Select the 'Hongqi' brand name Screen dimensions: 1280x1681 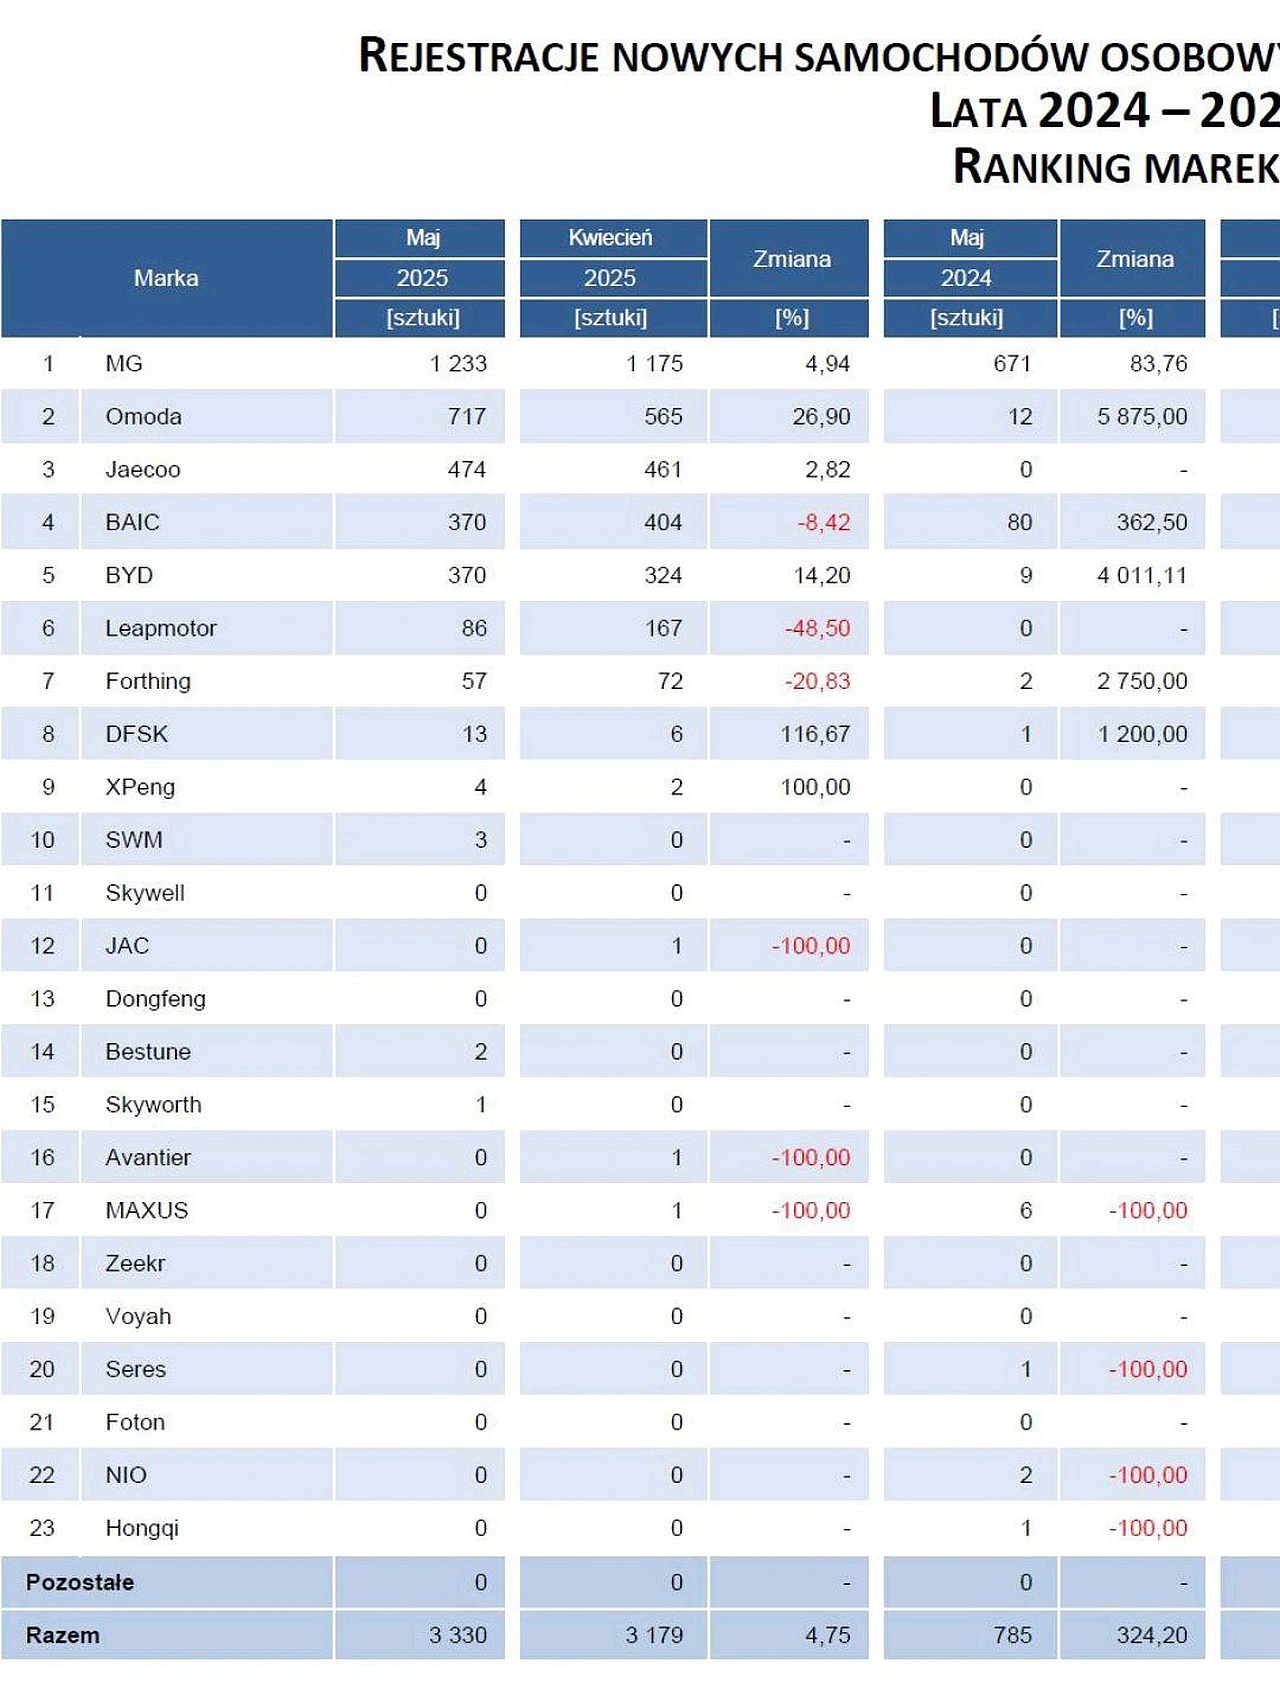pos(142,1530)
